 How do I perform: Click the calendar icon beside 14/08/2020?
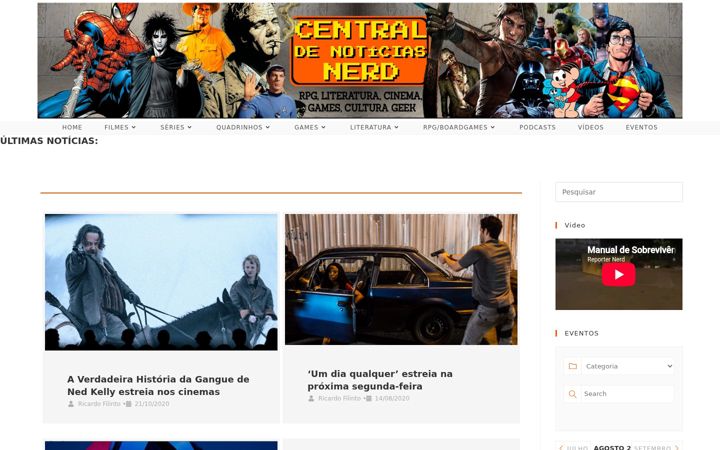(x=369, y=399)
